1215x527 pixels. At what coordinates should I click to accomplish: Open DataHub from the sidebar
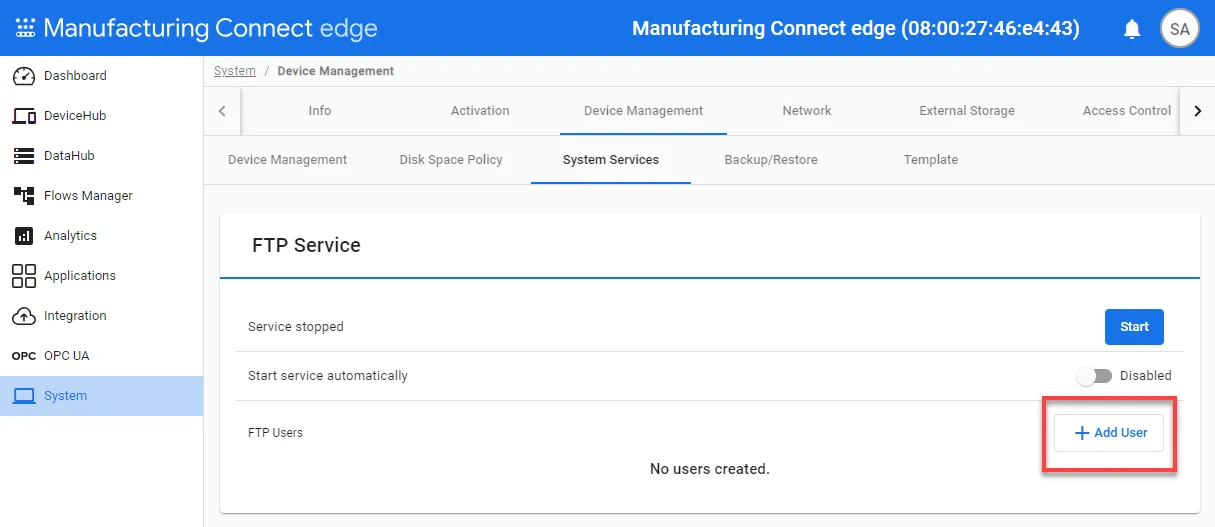click(101, 156)
